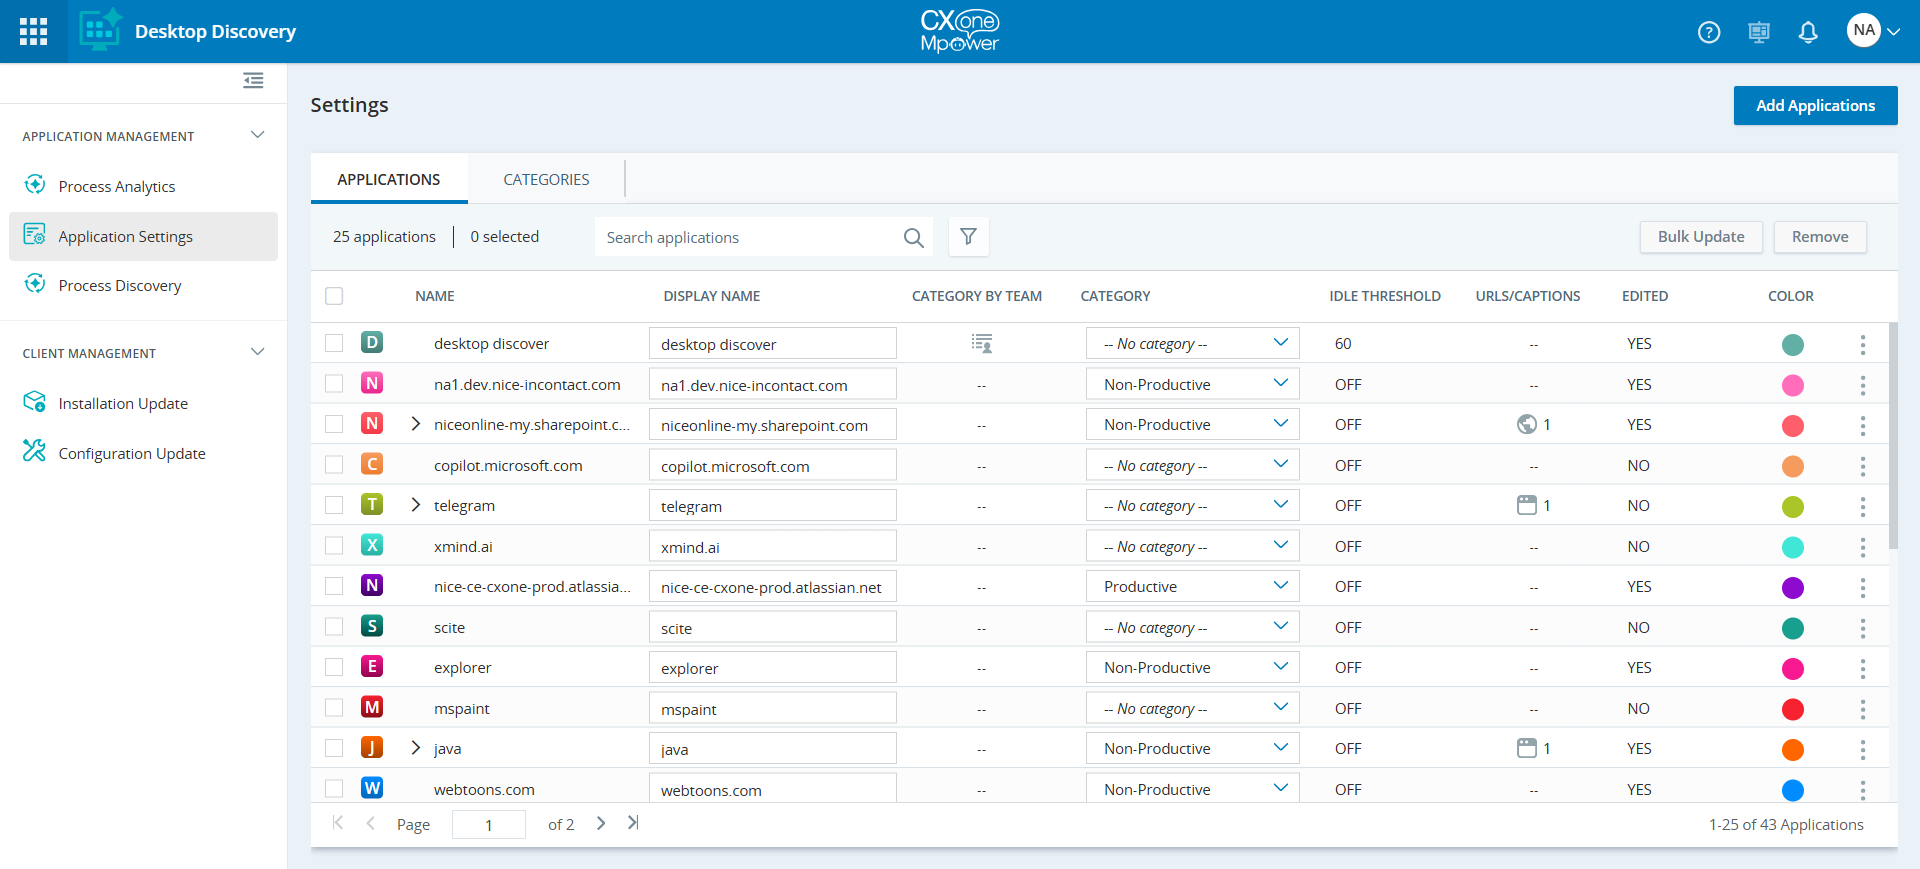
Task: Collapse the Application Management section
Action: [x=257, y=135]
